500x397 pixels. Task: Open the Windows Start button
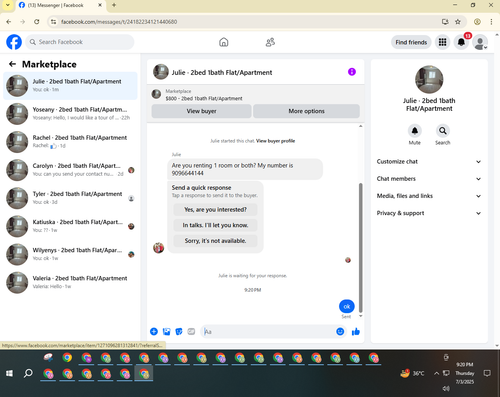[9, 373]
